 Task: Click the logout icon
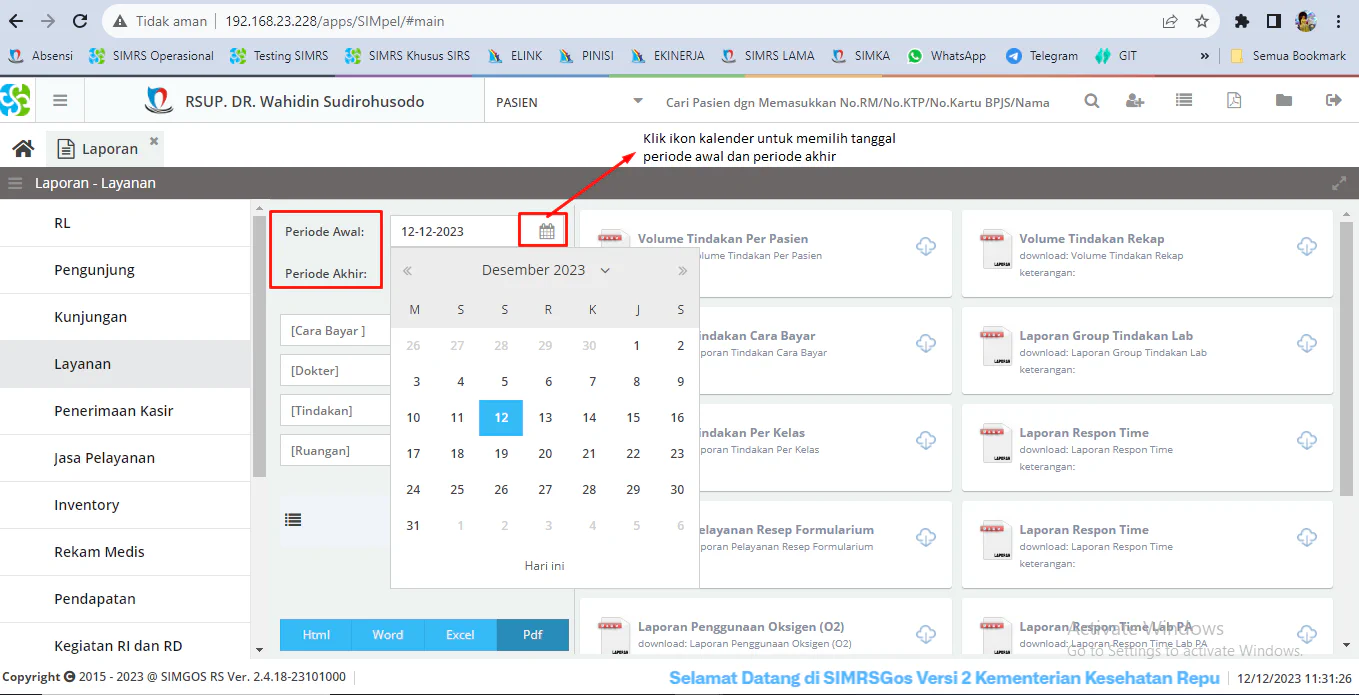(1333, 101)
